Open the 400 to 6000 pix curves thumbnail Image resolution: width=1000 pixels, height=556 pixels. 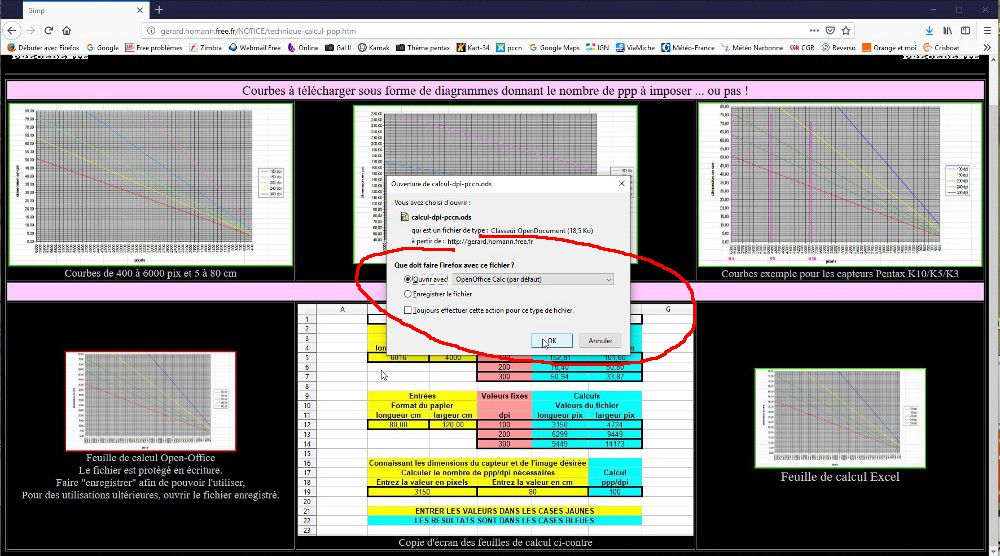click(151, 184)
